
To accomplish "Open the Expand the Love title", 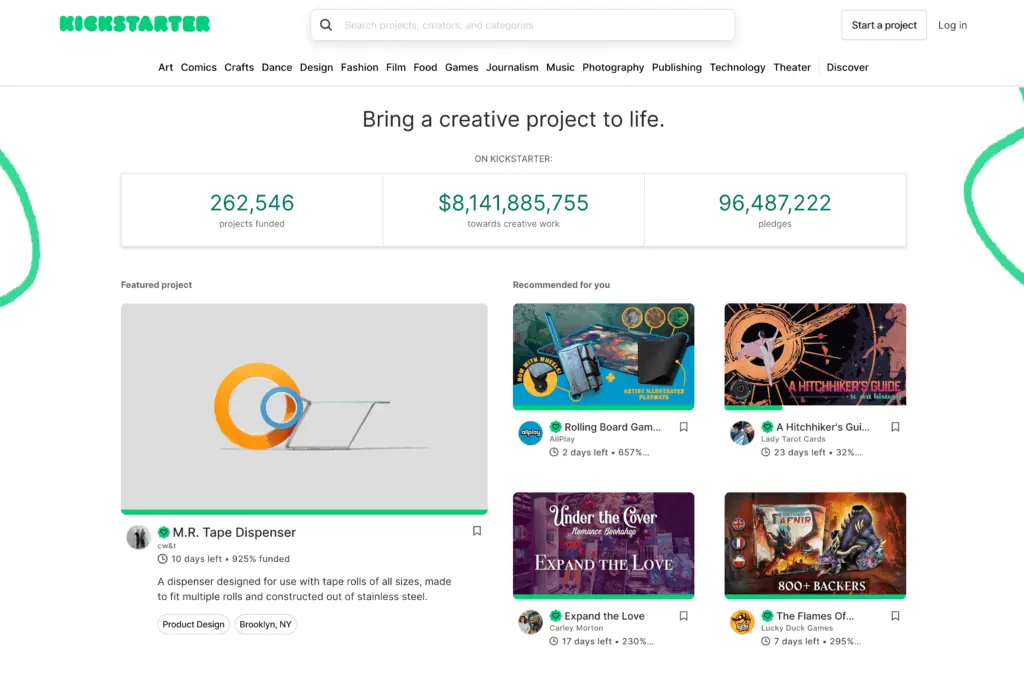I will pos(604,616).
